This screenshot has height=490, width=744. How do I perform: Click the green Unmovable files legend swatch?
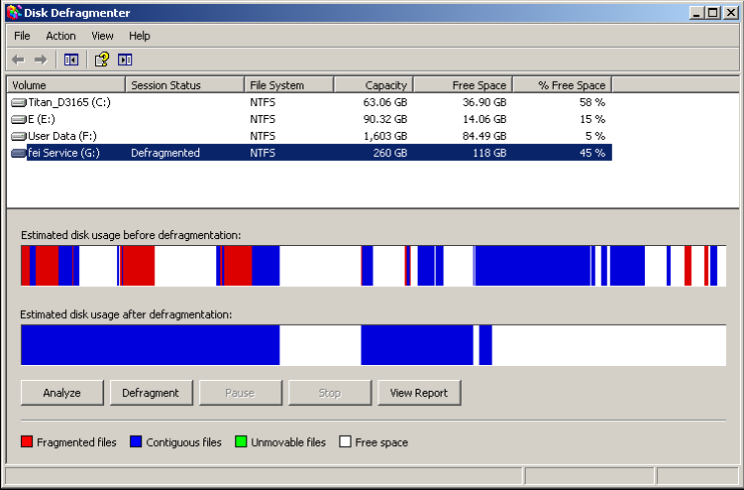tap(241, 442)
